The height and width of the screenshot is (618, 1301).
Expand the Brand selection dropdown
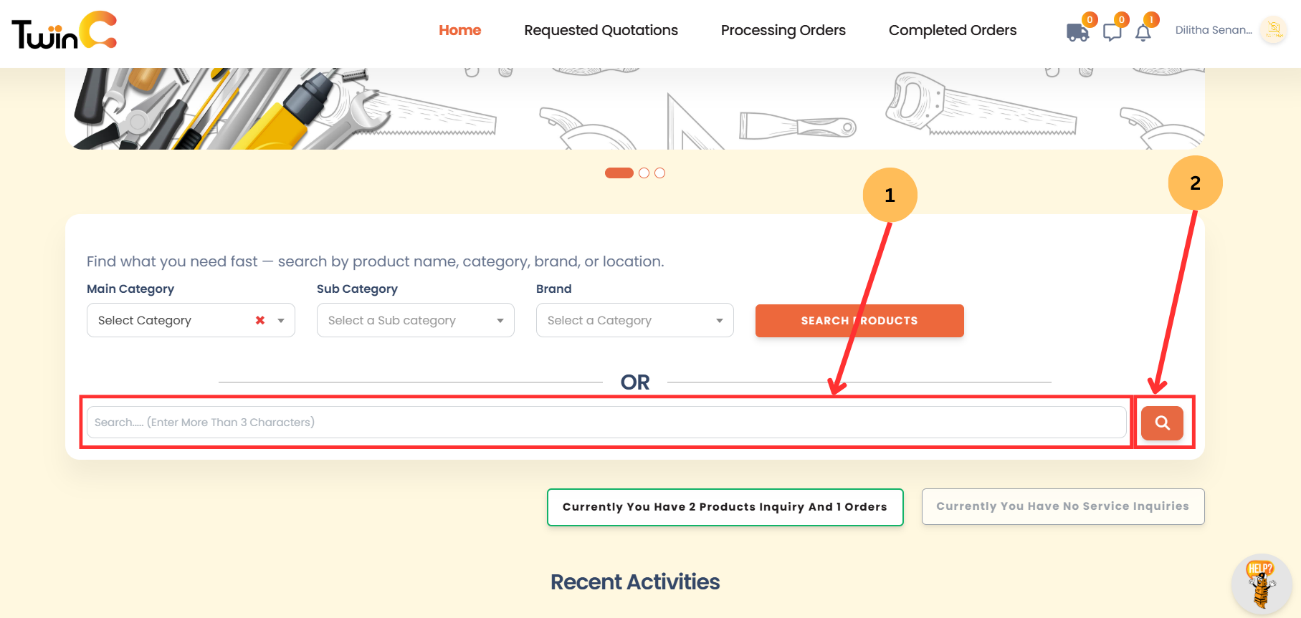click(x=634, y=320)
